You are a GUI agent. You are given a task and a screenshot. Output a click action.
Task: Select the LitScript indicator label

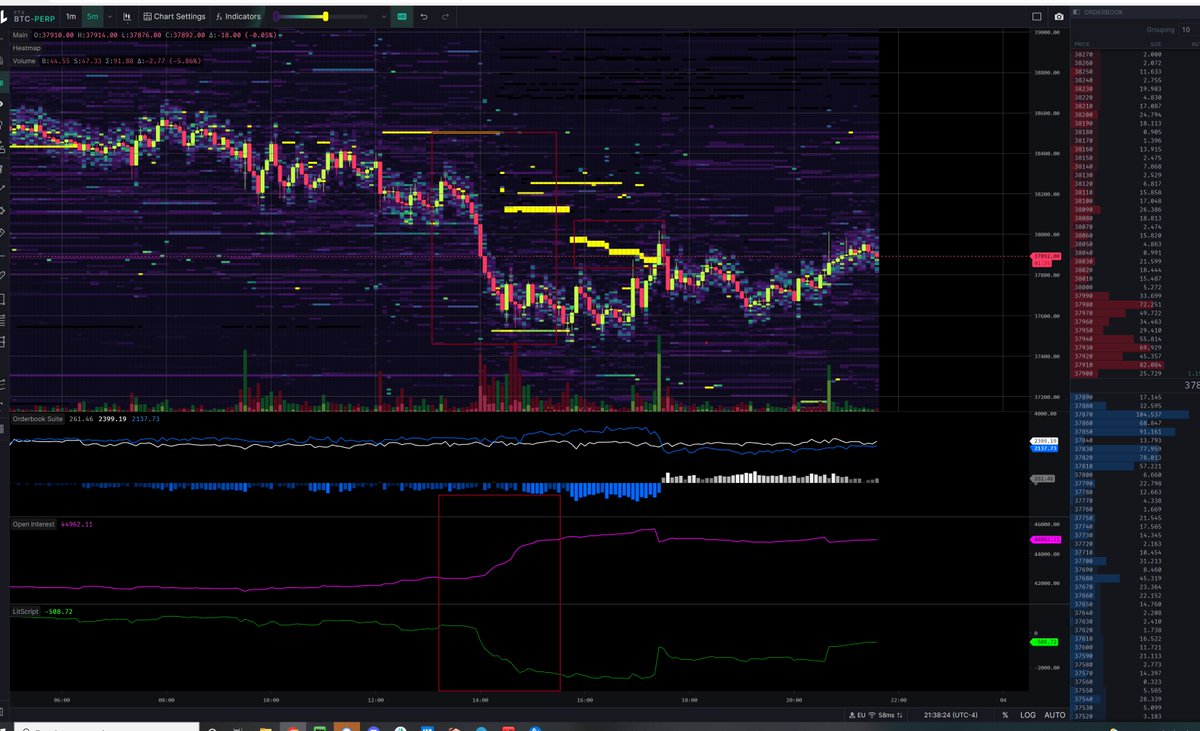(27, 610)
